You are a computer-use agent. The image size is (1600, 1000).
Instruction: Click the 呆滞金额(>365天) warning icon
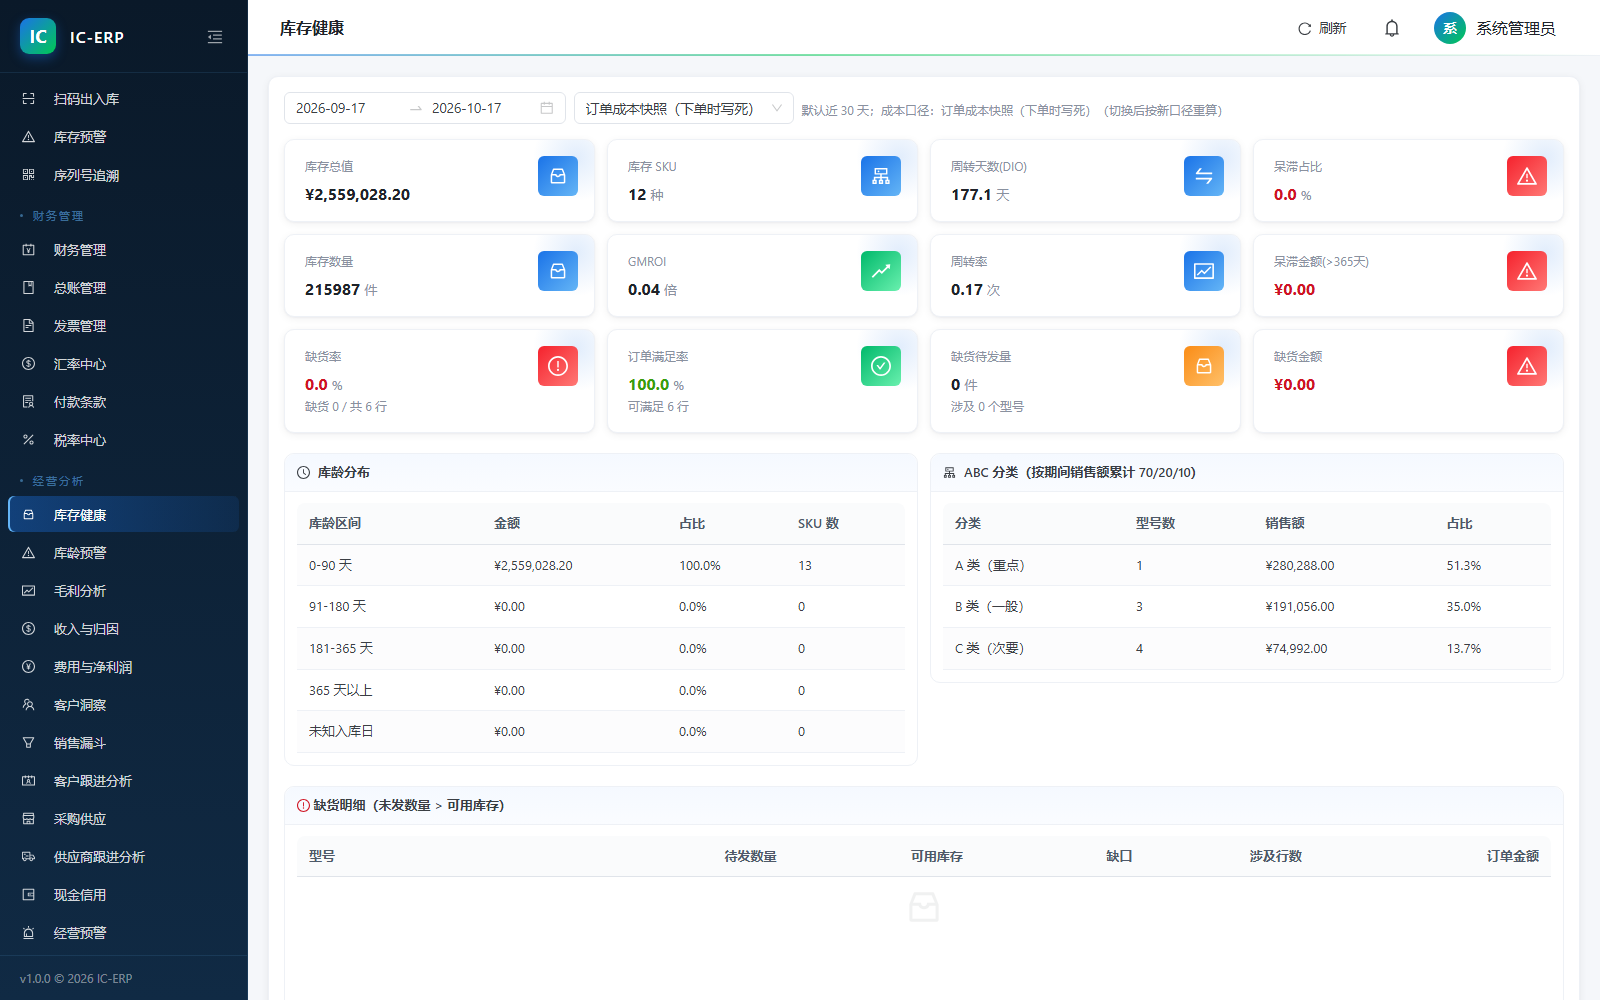point(1527,271)
